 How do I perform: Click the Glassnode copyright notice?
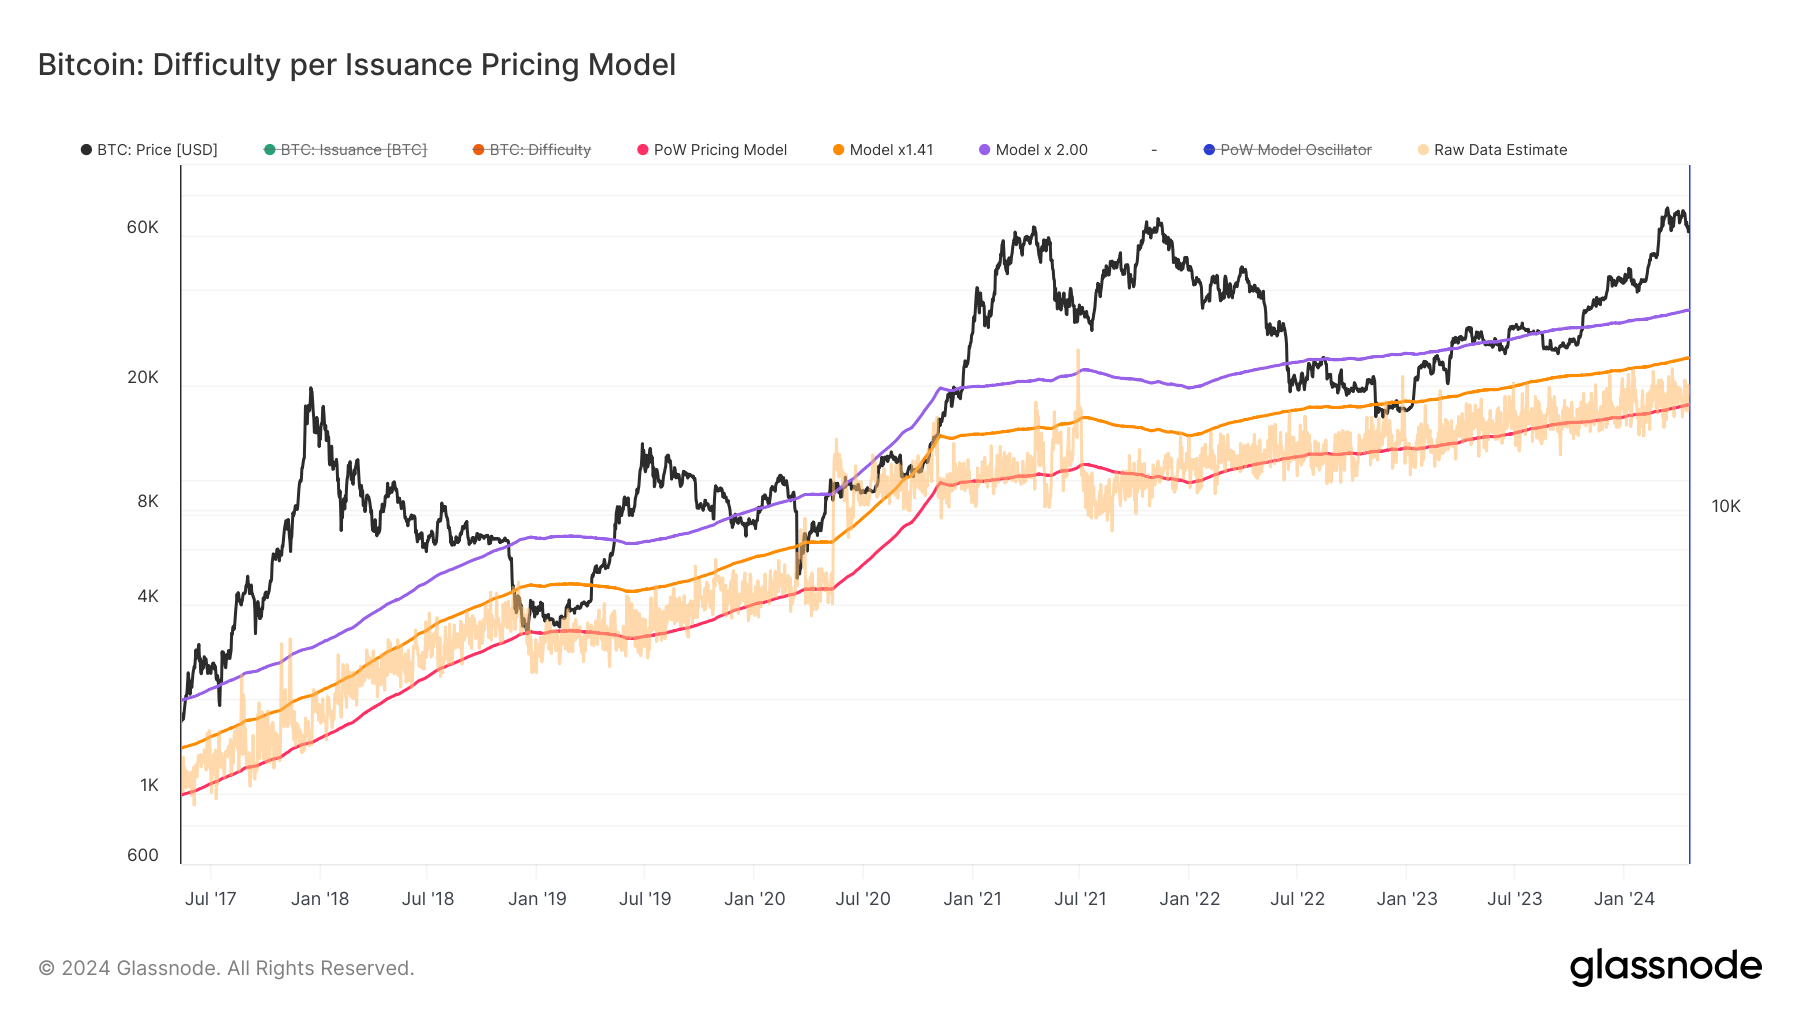(226, 968)
